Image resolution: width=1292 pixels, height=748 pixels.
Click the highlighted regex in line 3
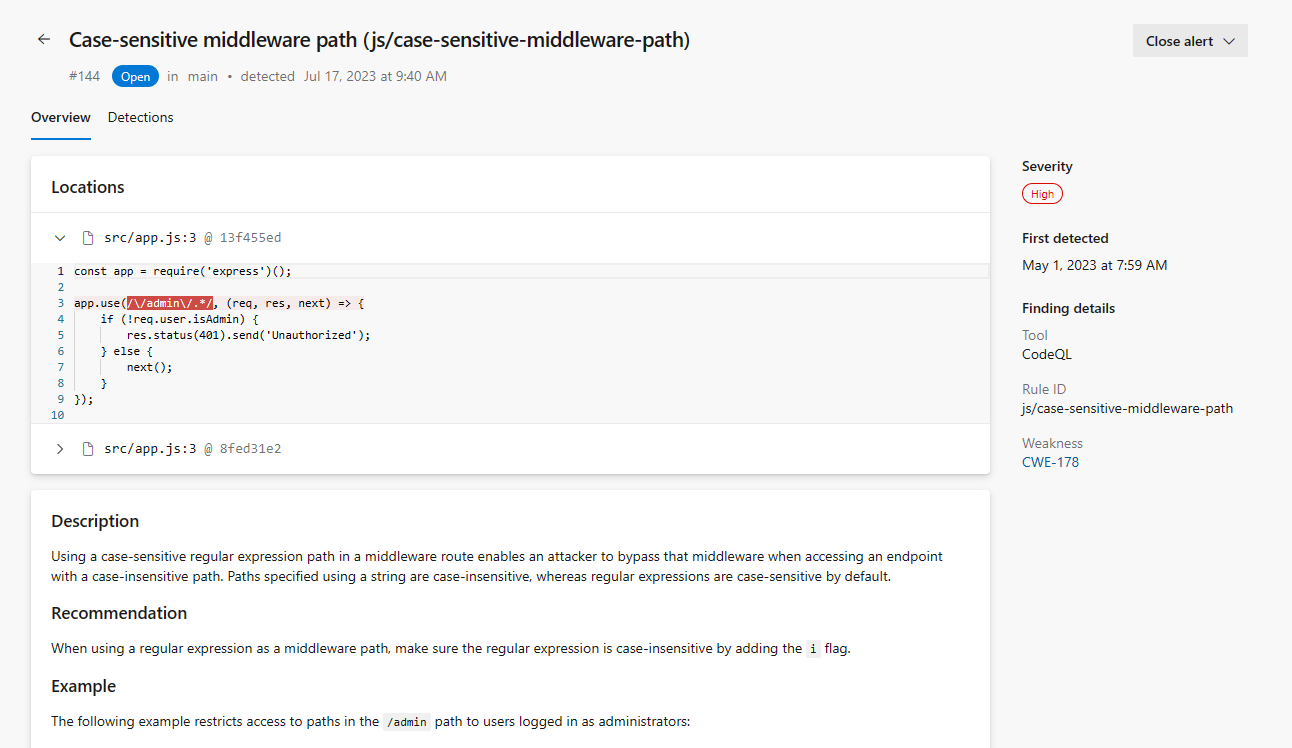[x=170, y=303]
